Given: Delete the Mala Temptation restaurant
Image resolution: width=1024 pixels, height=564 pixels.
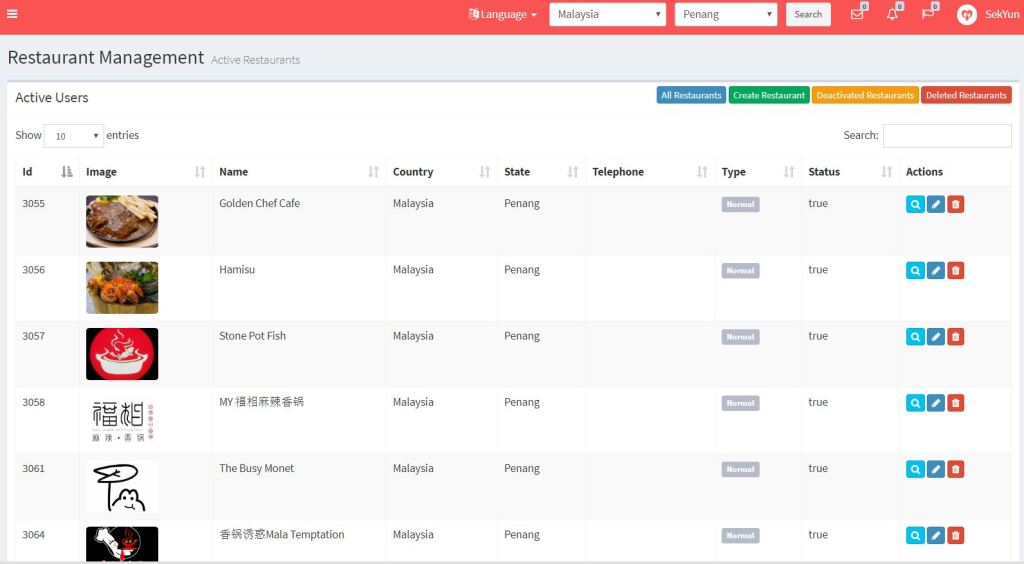Looking at the screenshot, I should (955, 535).
